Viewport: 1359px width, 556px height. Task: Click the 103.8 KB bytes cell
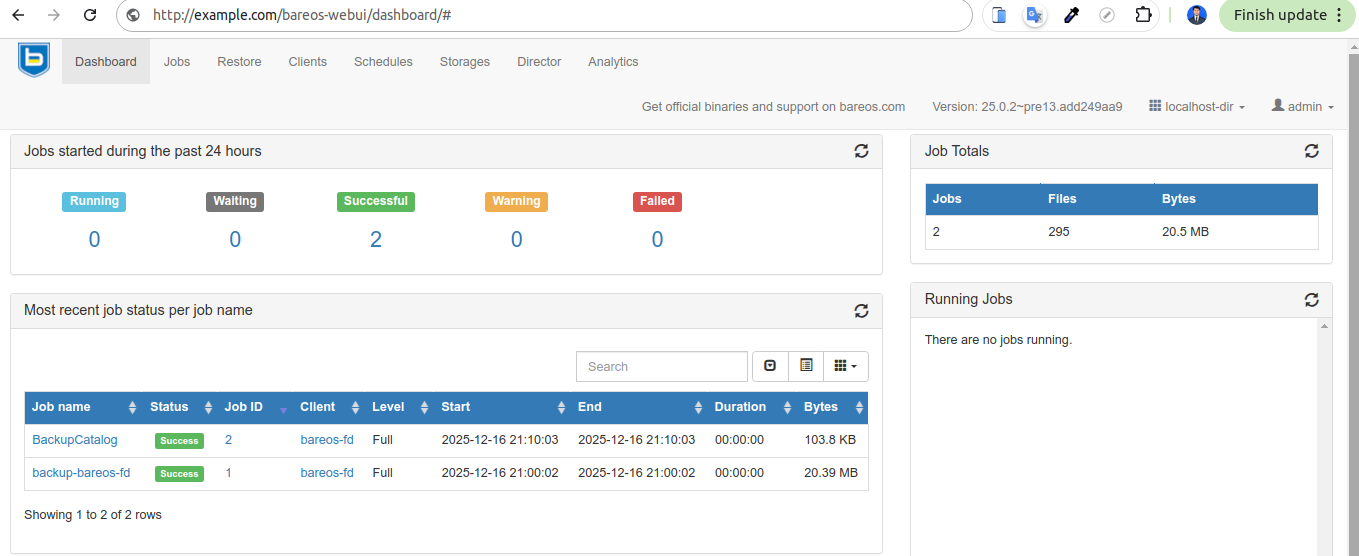(830, 440)
